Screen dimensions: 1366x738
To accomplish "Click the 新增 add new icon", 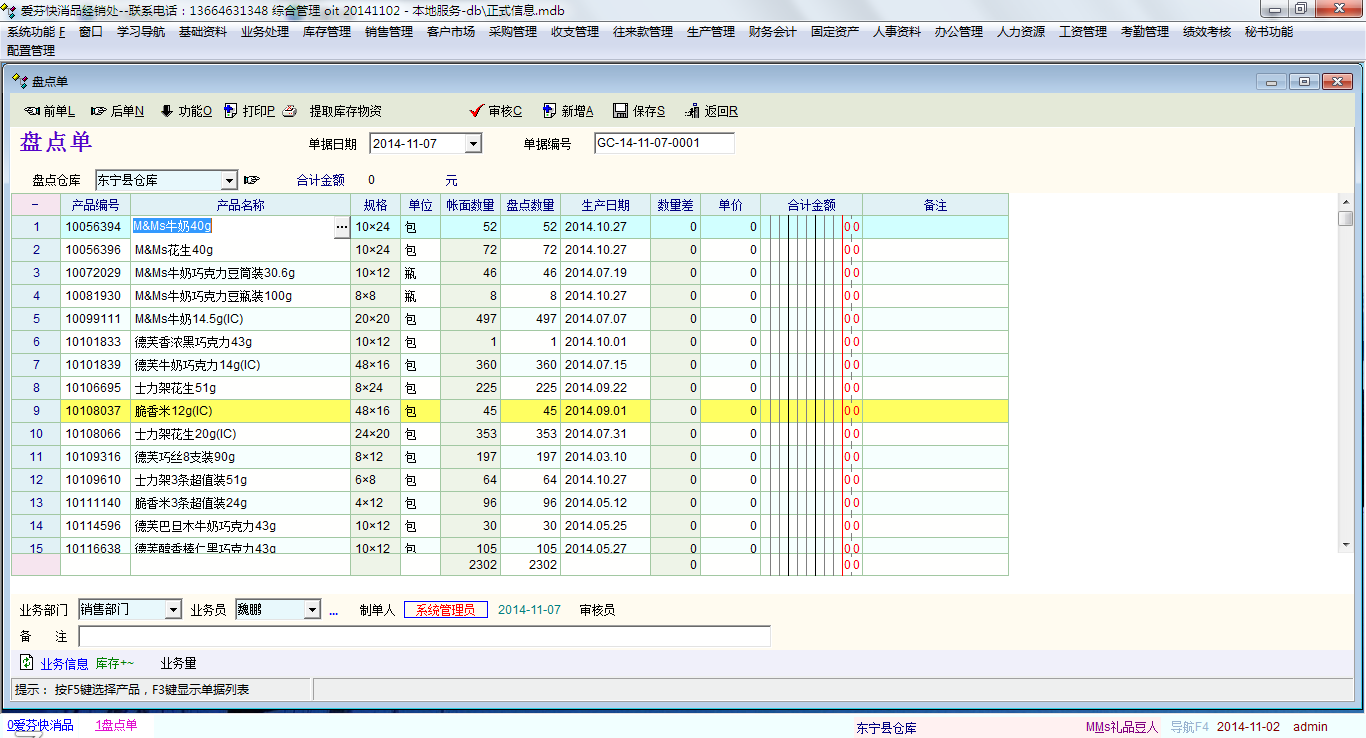I will (x=548, y=111).
